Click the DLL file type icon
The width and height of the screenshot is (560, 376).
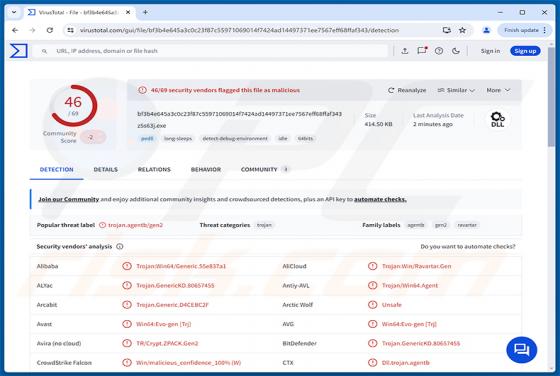pos(498,120)
